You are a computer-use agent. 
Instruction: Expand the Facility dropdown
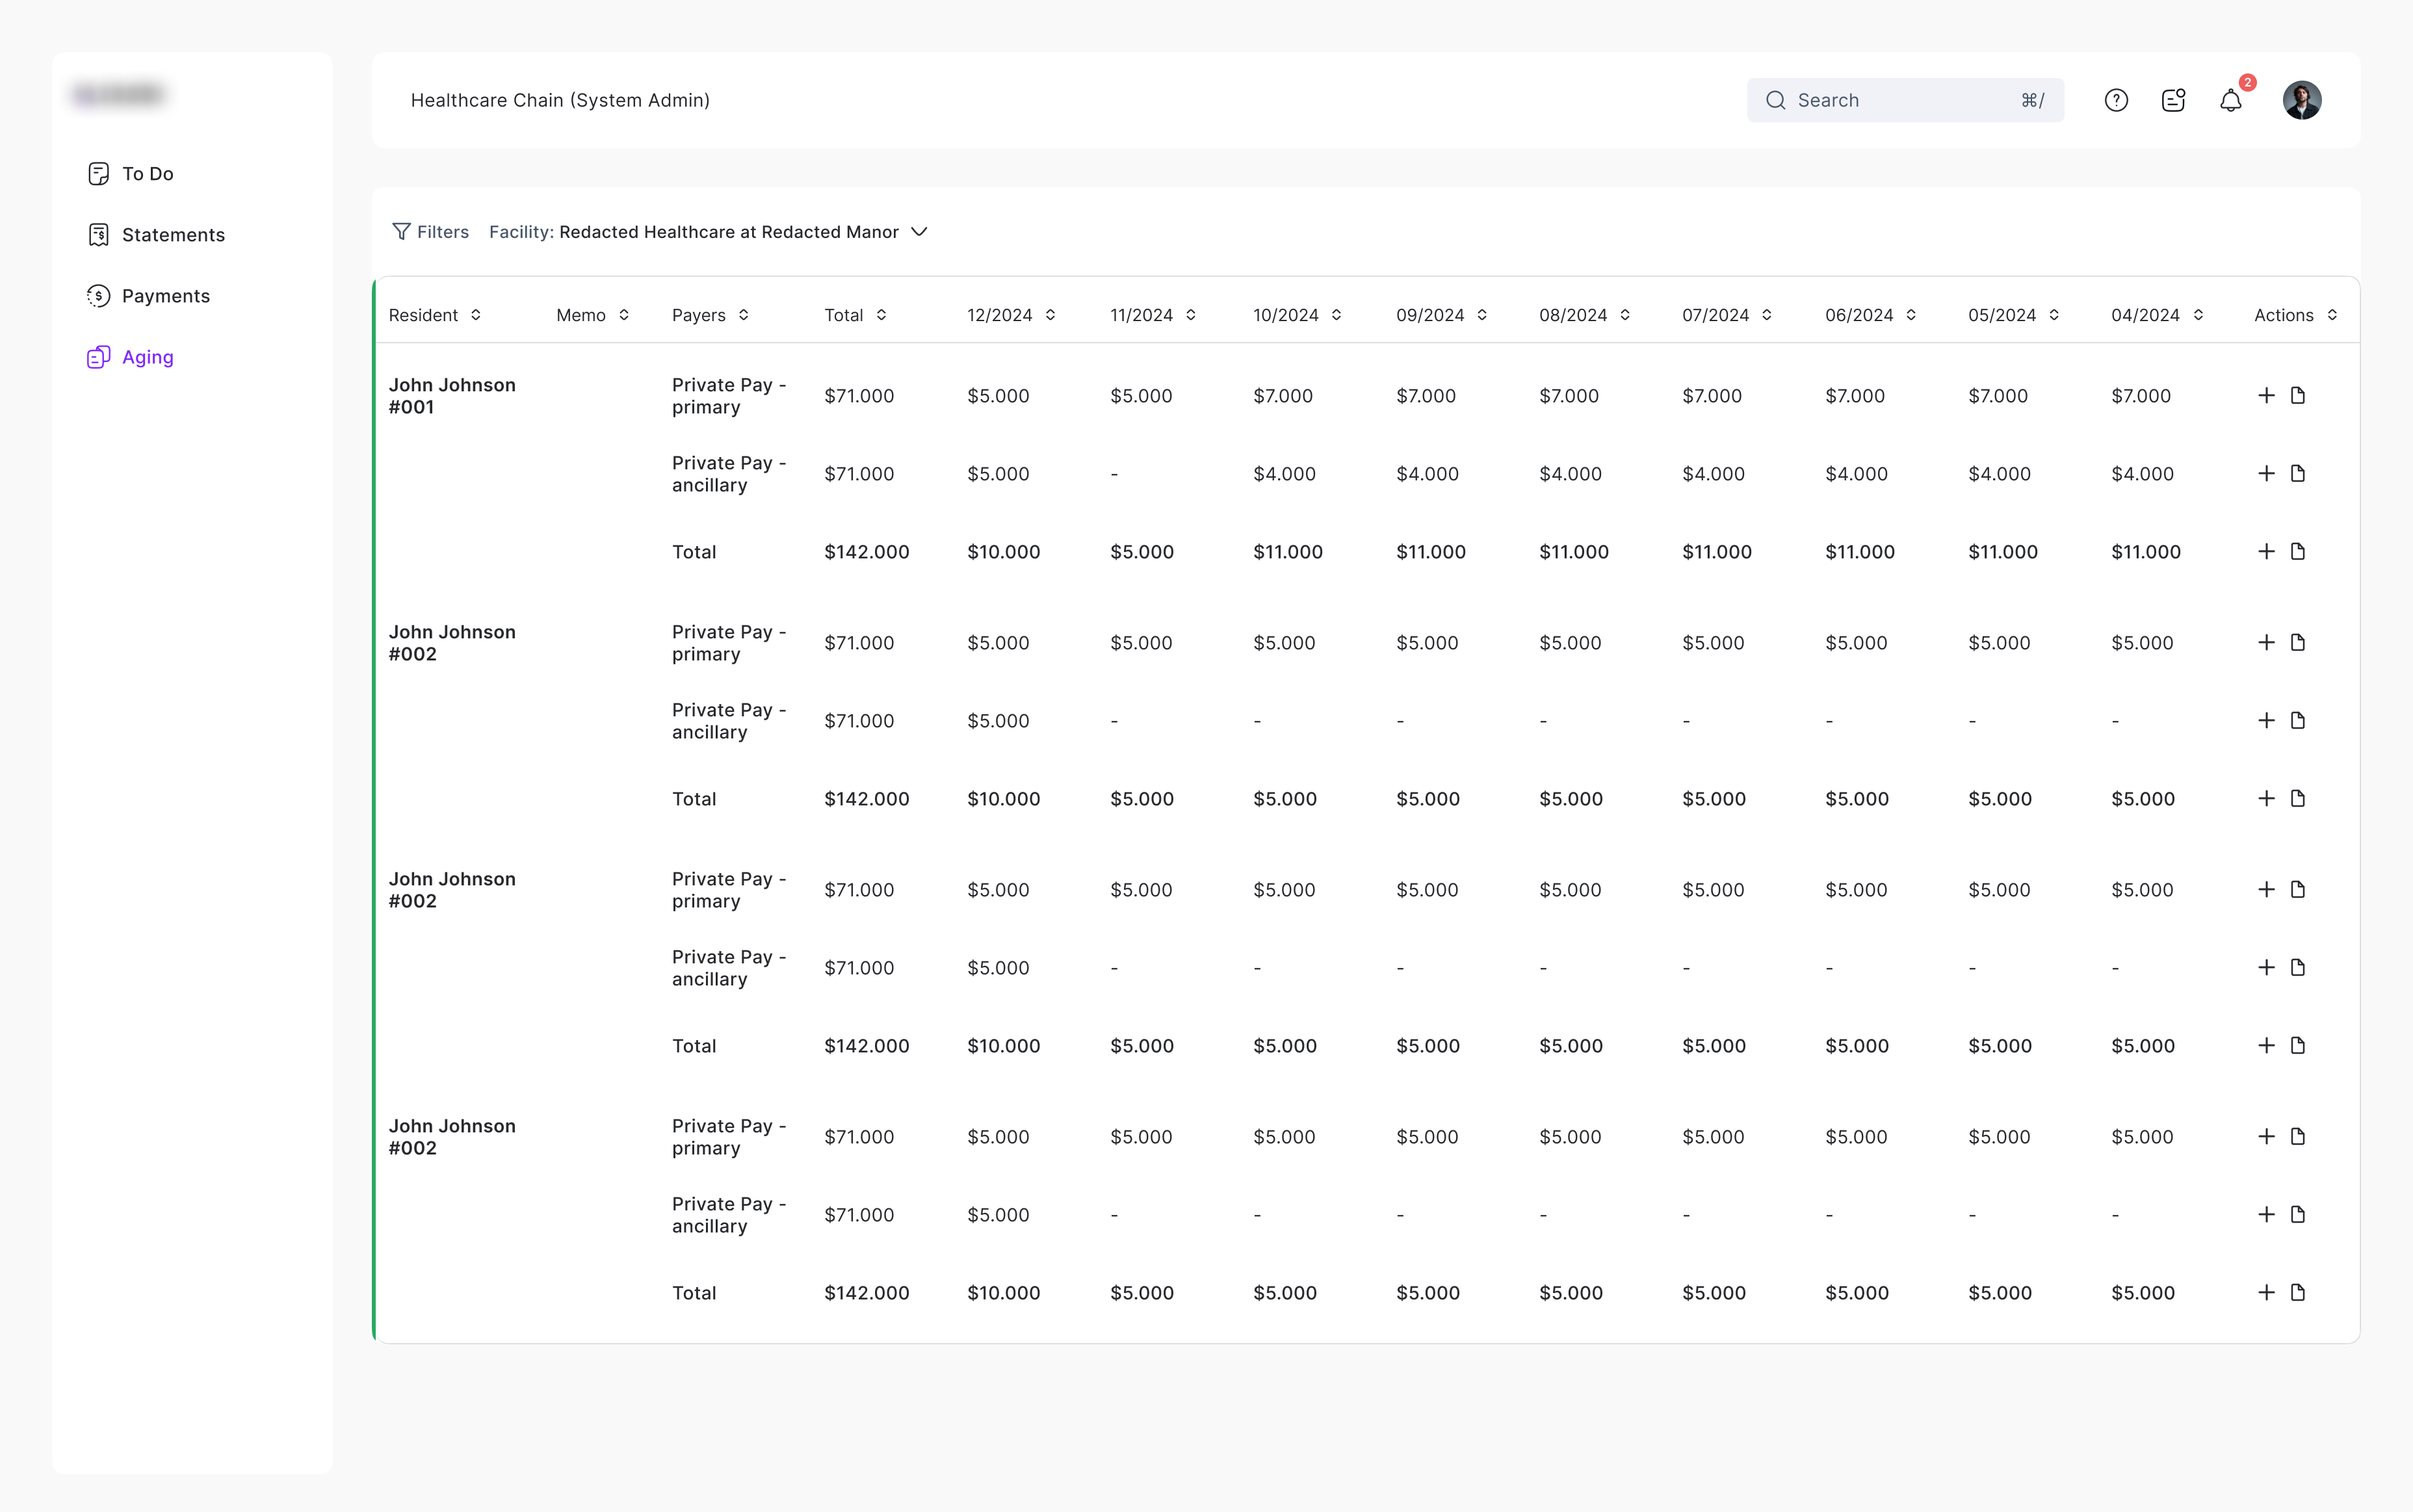[x=709, y=232]
